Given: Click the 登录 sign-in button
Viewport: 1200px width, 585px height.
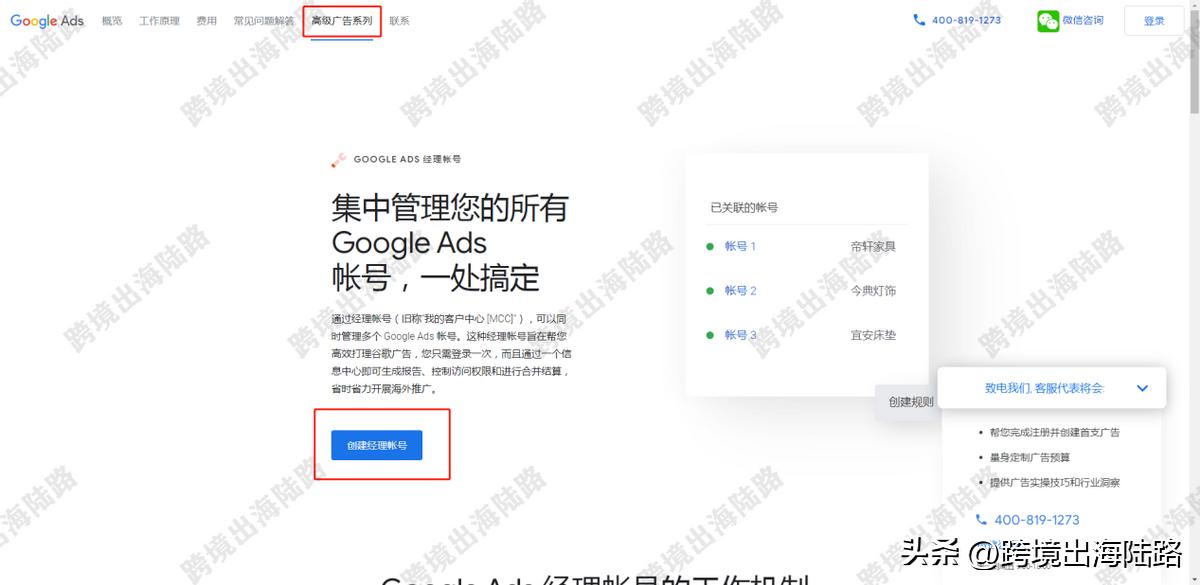Looking at the screenshot, I should coord(1153,19).
